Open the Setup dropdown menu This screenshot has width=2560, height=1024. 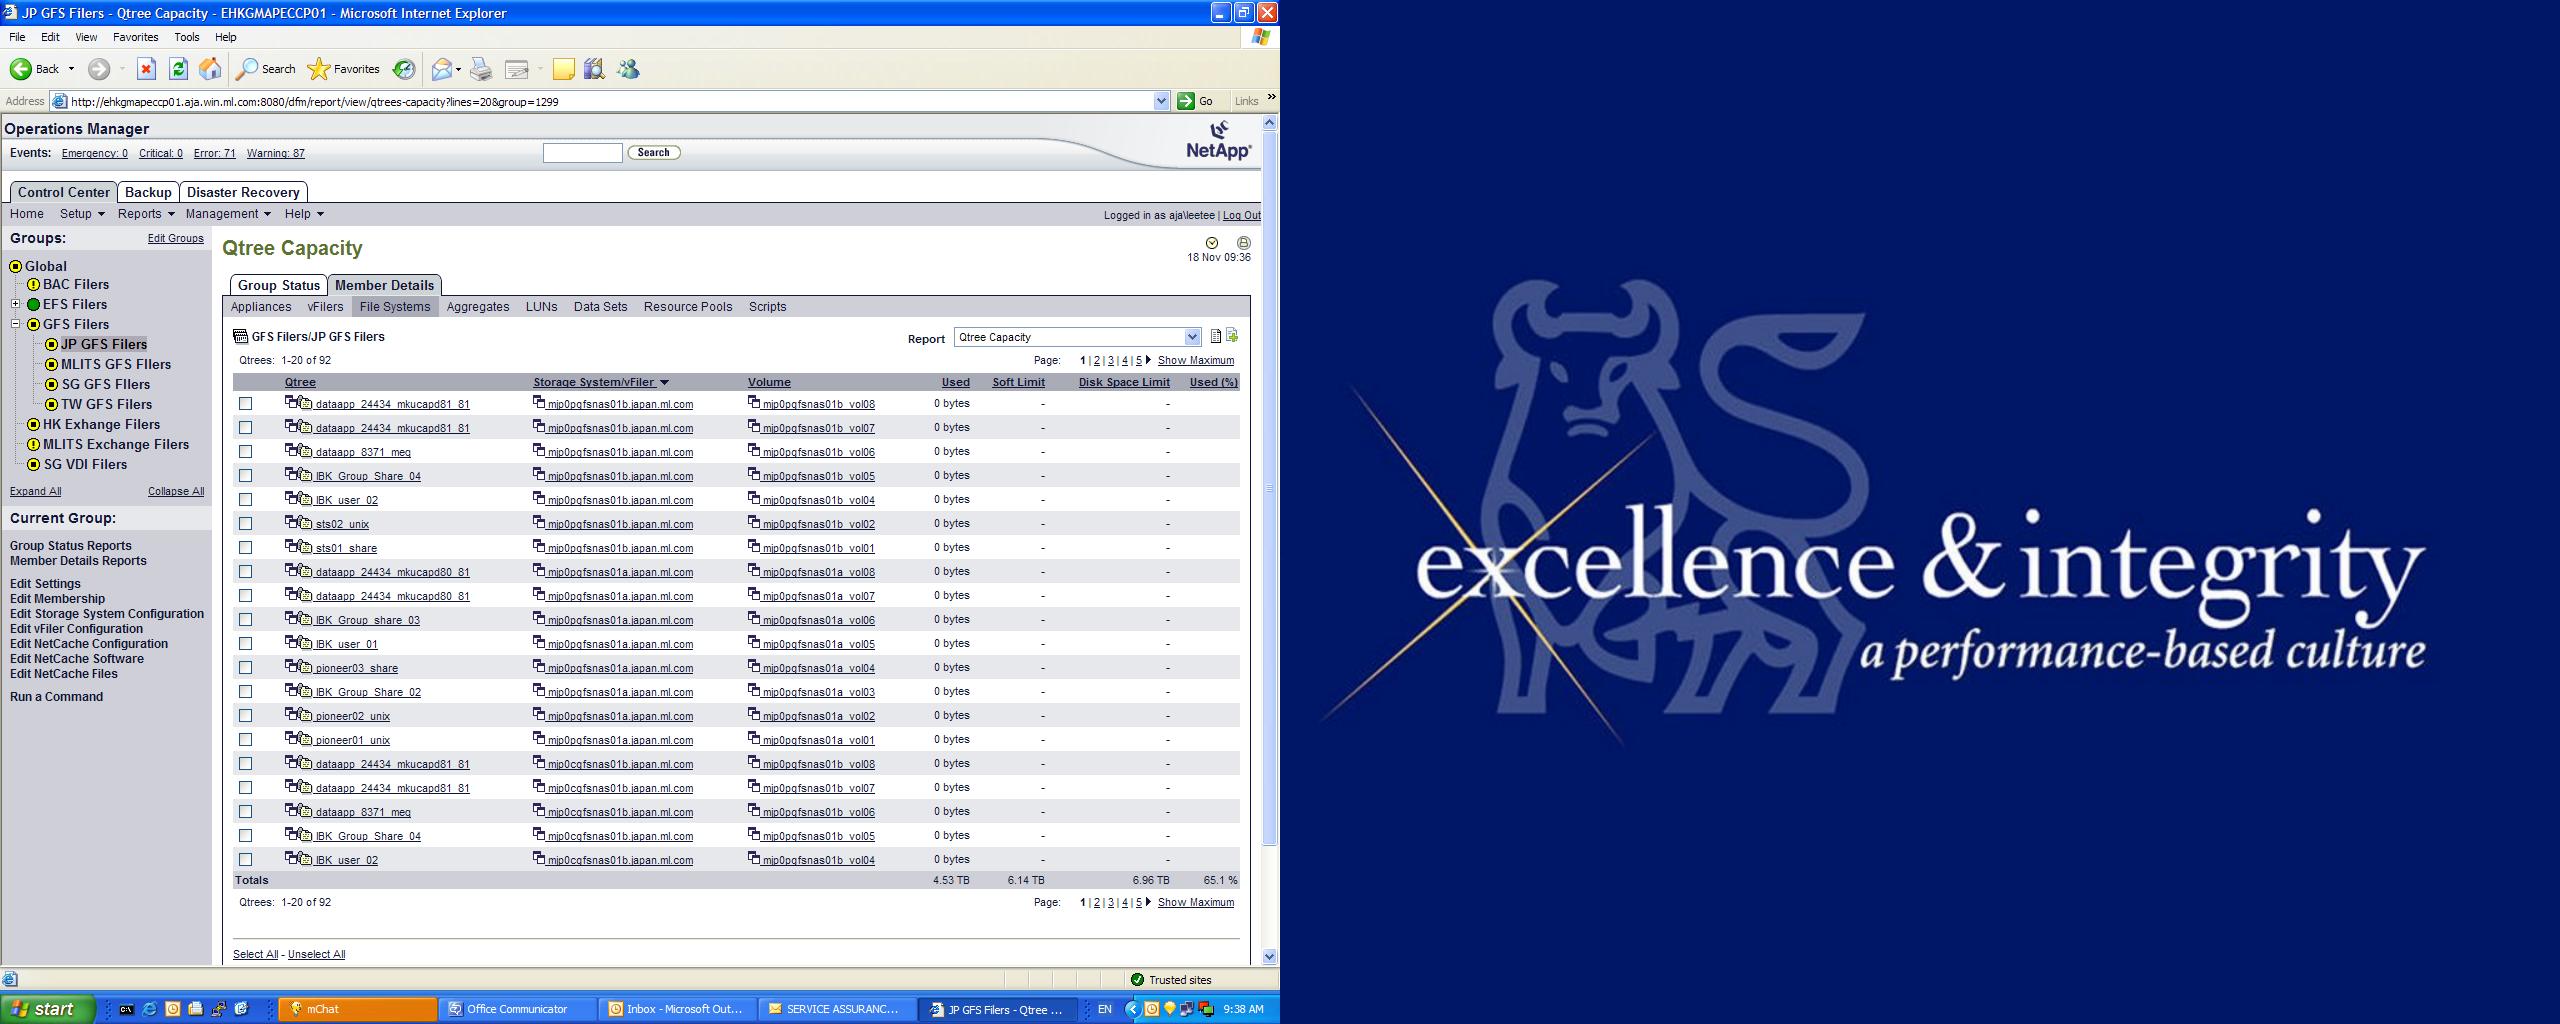click(x=82, y=214)
